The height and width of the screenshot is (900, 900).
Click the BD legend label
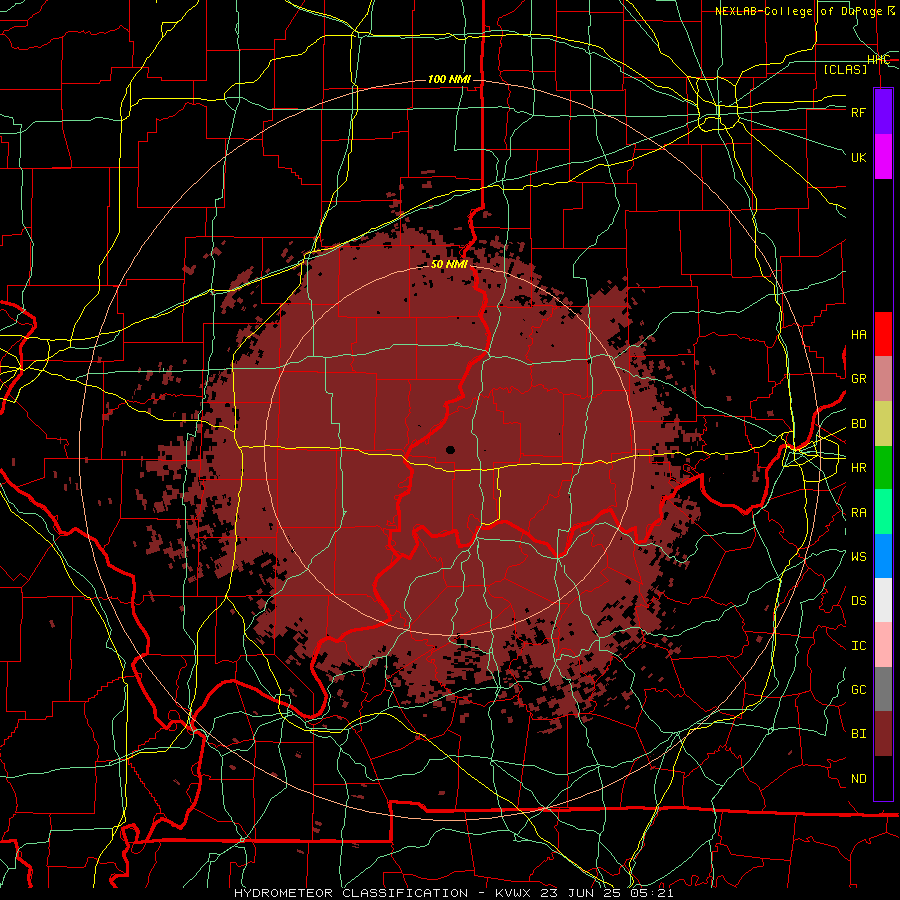(858, 424)
